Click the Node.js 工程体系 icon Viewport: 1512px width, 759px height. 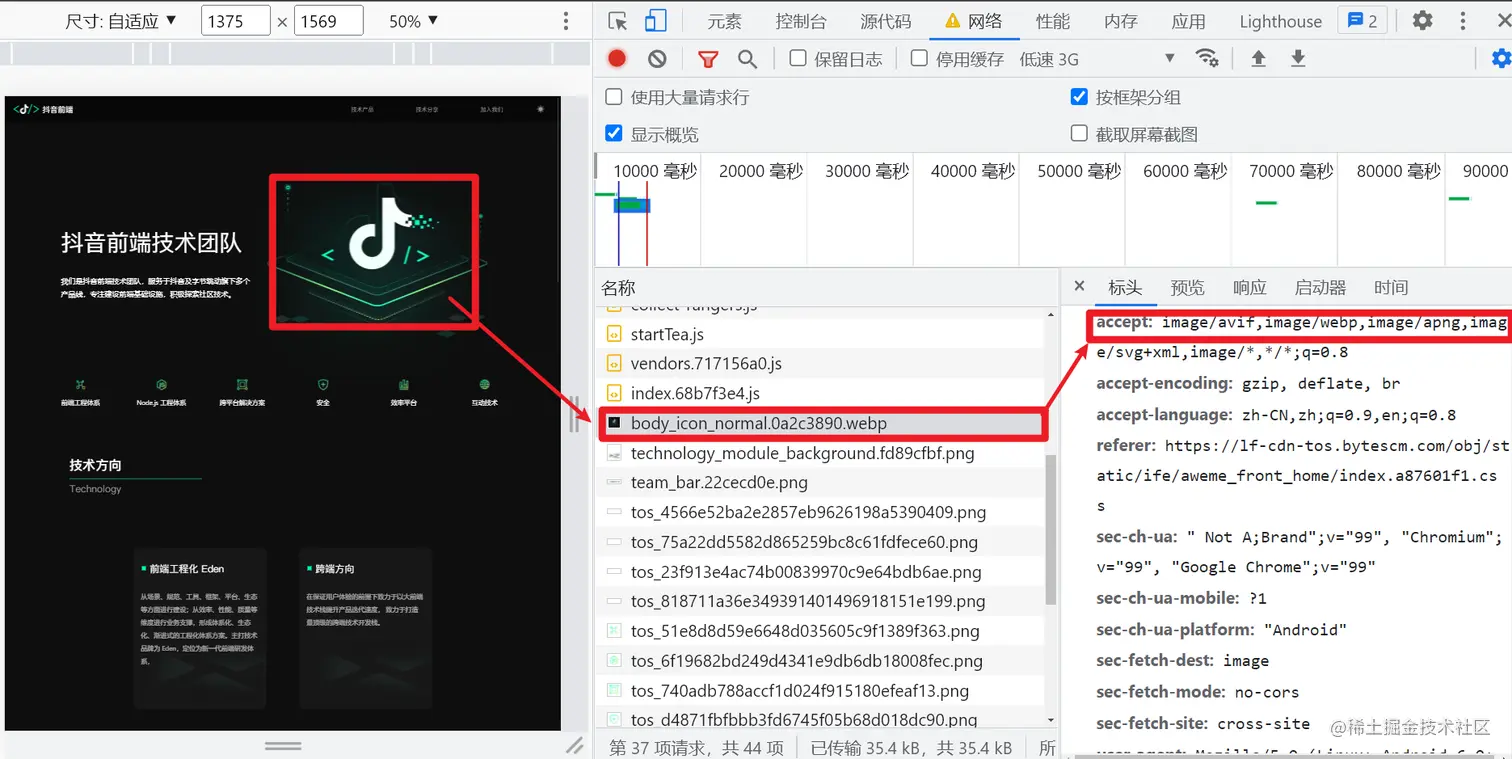161,385
